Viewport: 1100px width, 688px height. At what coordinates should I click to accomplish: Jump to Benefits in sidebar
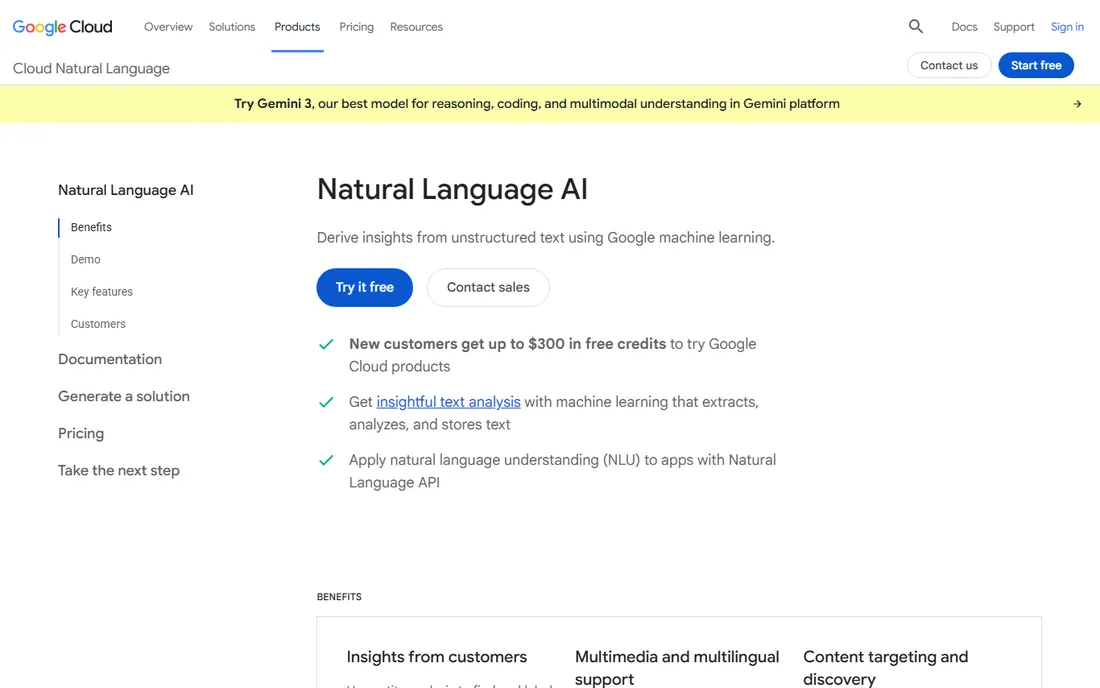coord(91,227)
